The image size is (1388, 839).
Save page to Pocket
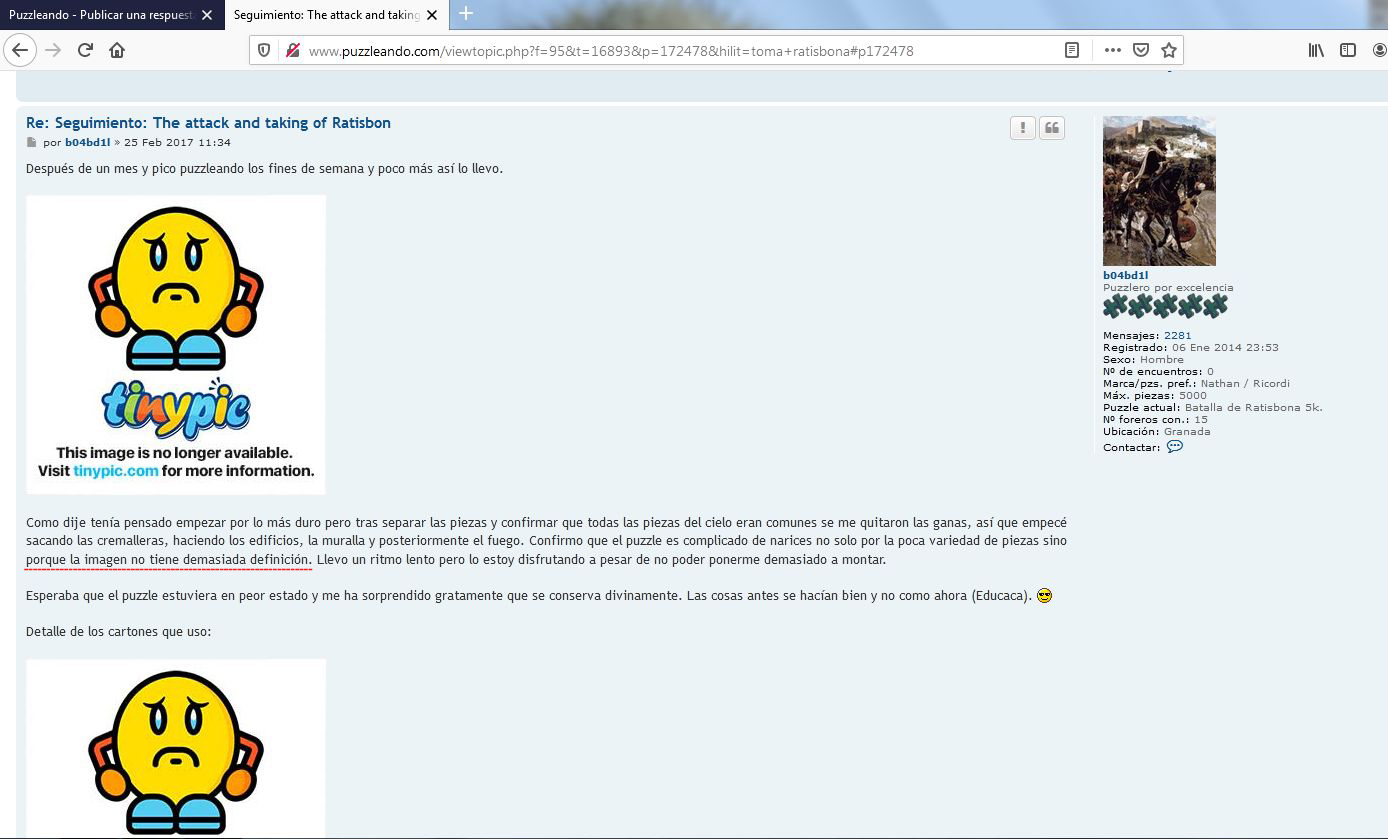point(1141,50)
